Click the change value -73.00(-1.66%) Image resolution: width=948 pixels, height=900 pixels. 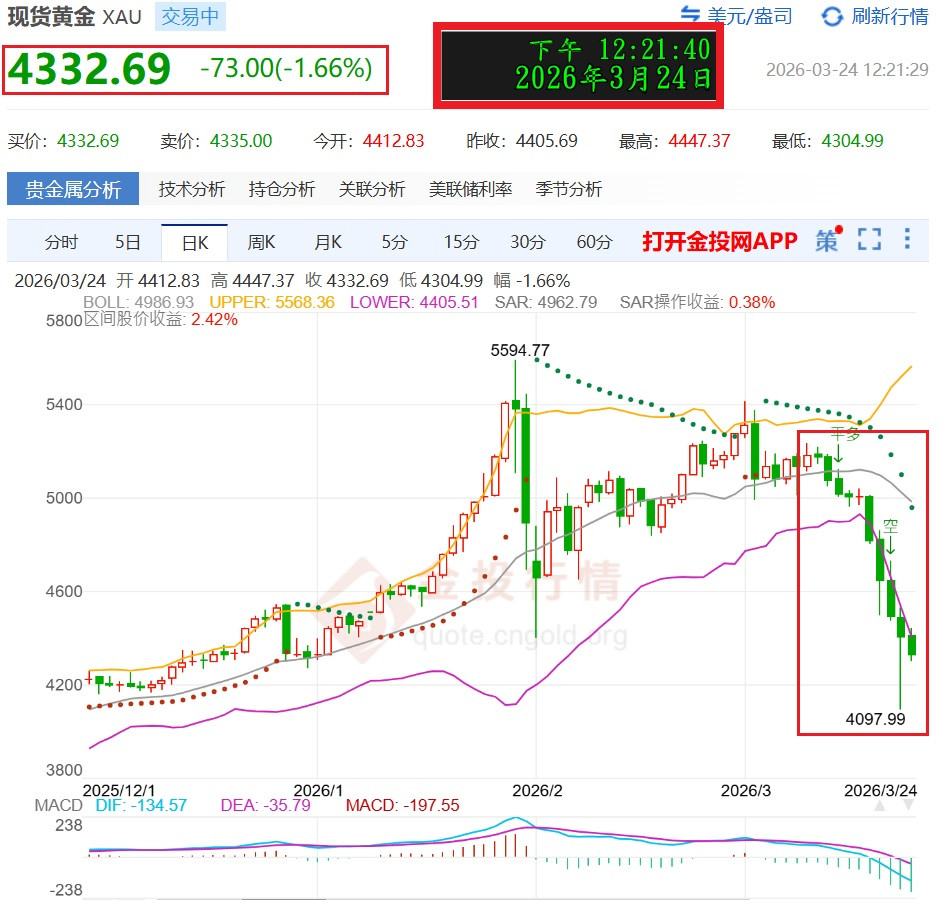point(286,68)
